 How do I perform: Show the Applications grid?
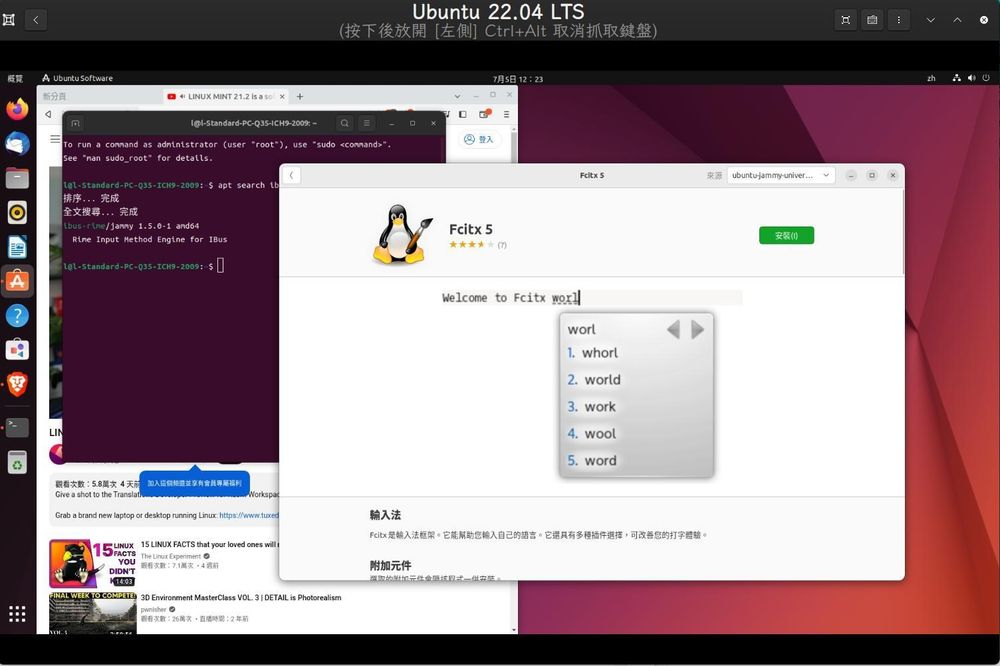pos(16,614)
